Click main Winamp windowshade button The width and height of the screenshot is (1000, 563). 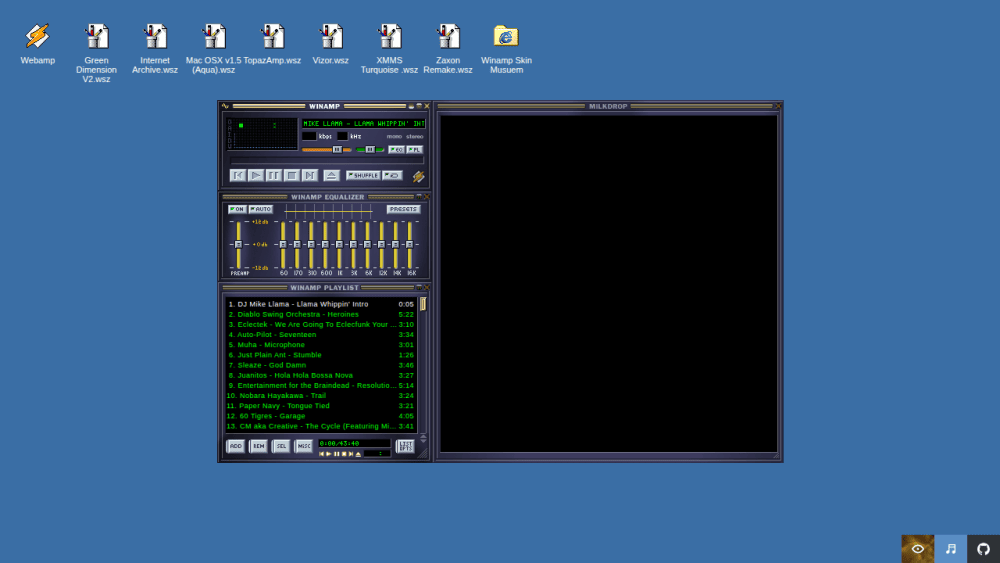click(x=419, y=106)
